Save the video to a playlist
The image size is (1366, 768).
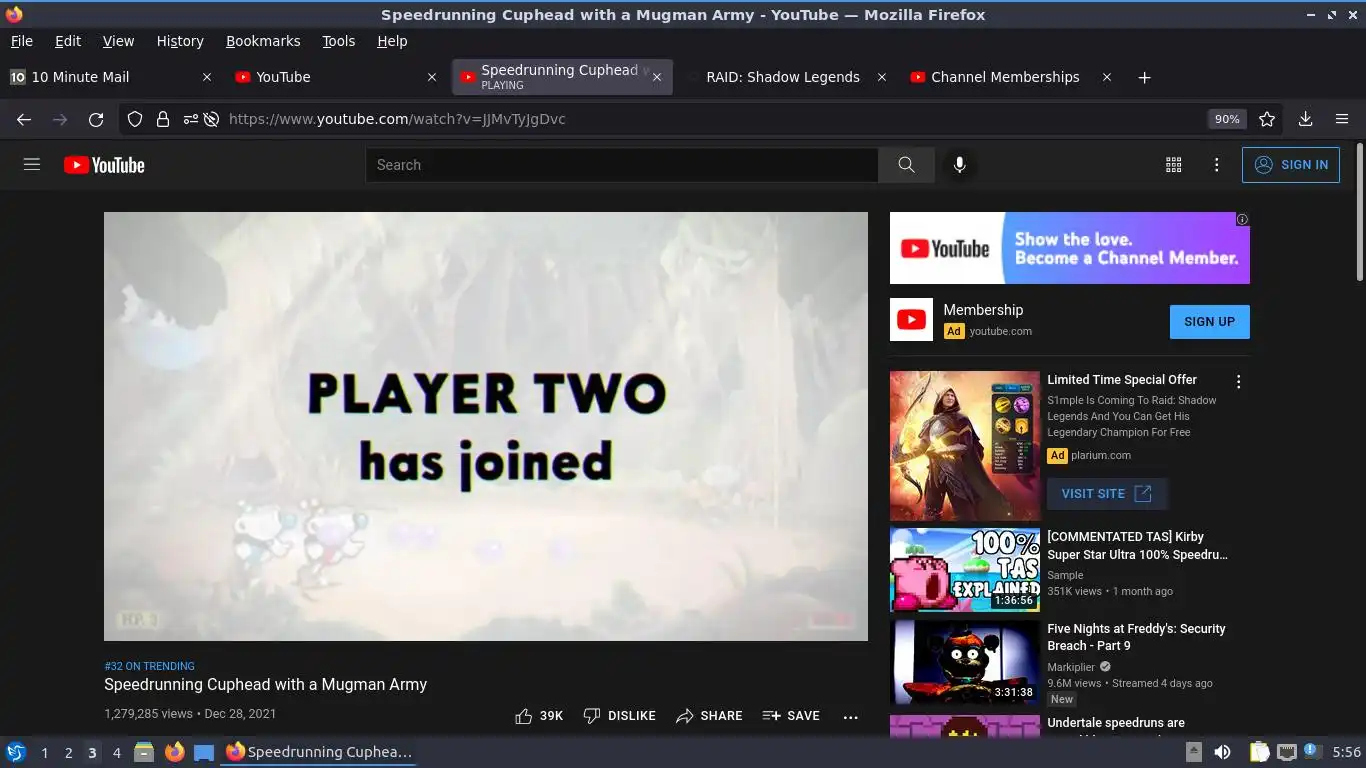coord(791,716)
